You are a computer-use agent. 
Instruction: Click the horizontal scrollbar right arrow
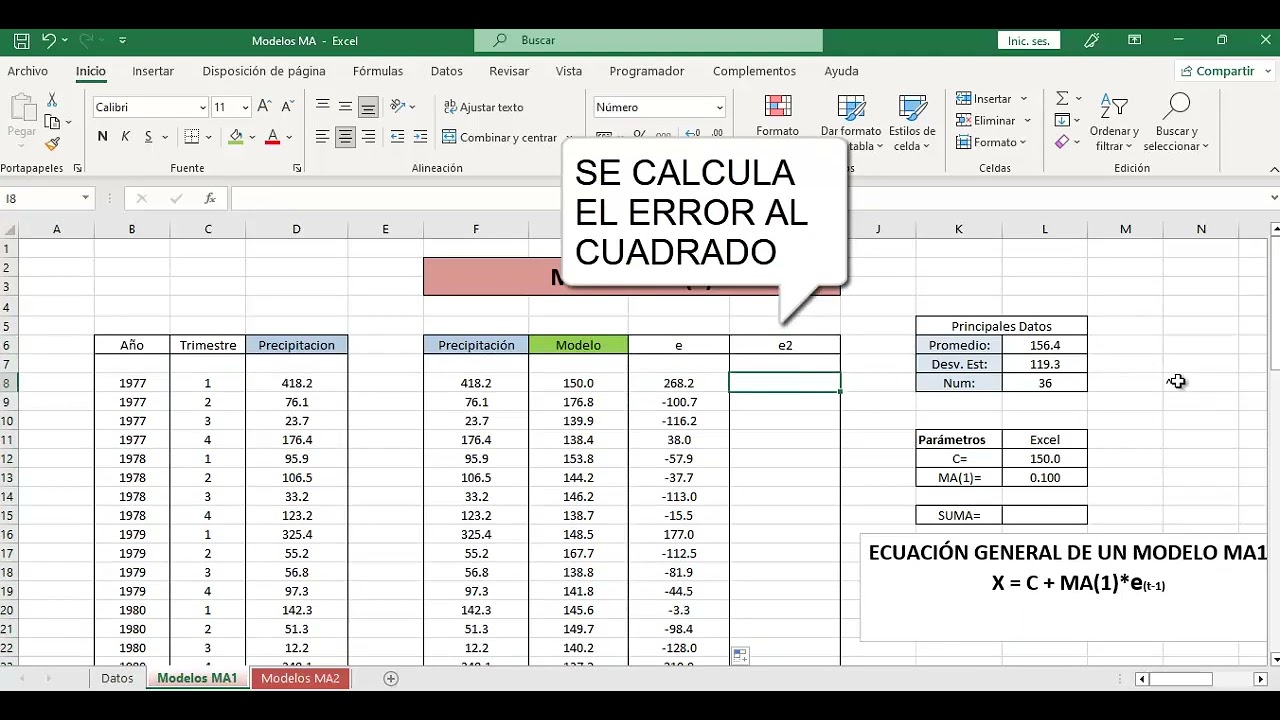coord(1261,679)
